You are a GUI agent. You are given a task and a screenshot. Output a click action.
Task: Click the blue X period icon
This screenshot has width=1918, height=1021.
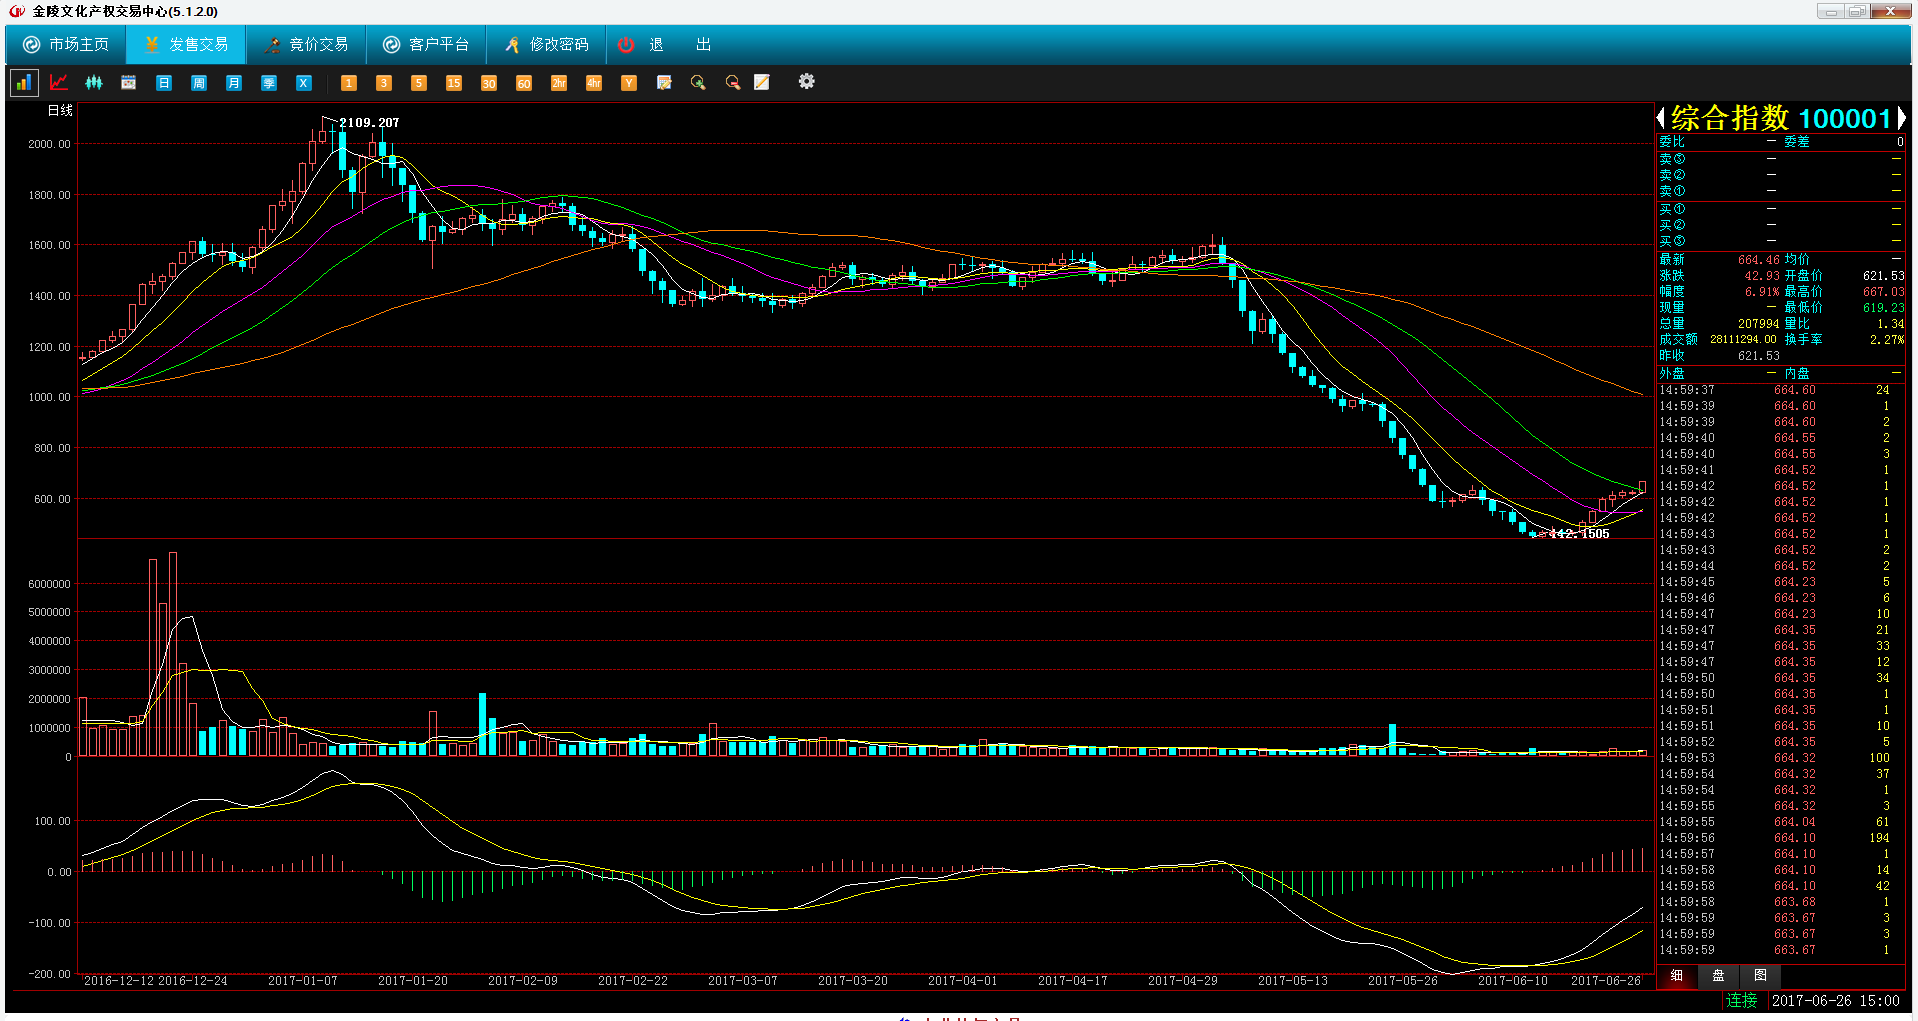tap(304, 82)
